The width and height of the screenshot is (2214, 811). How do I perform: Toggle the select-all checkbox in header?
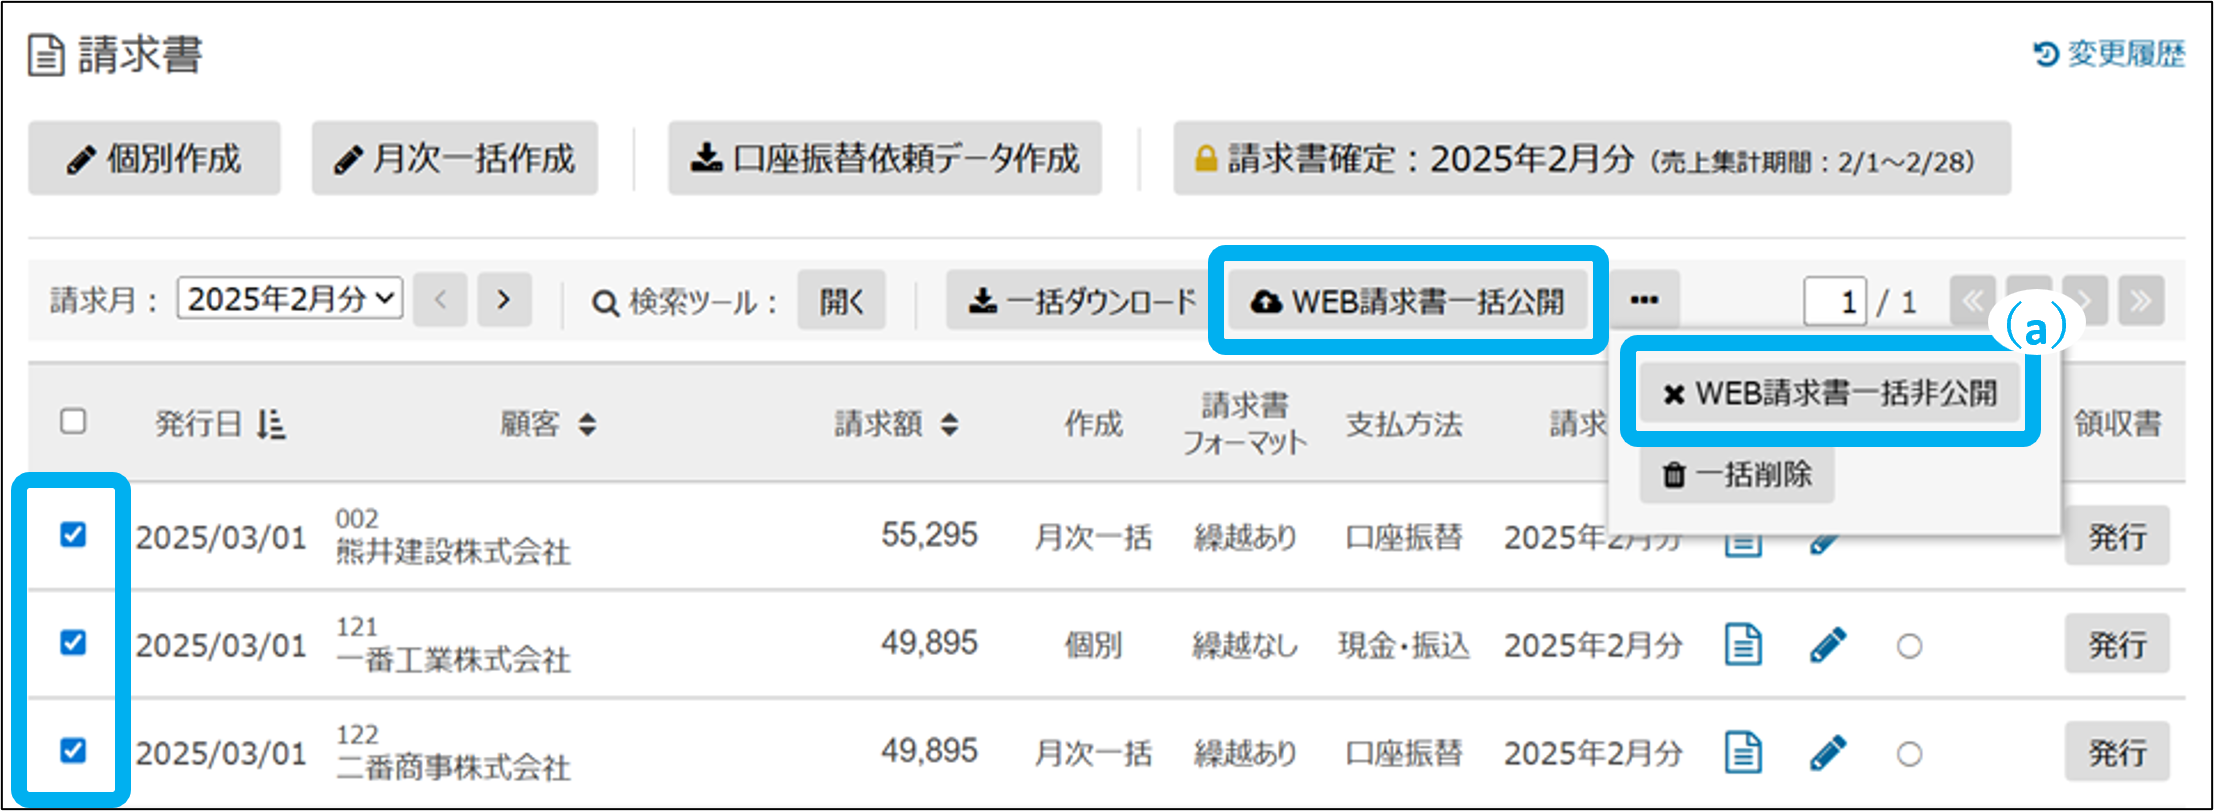(x=73, y=421)
